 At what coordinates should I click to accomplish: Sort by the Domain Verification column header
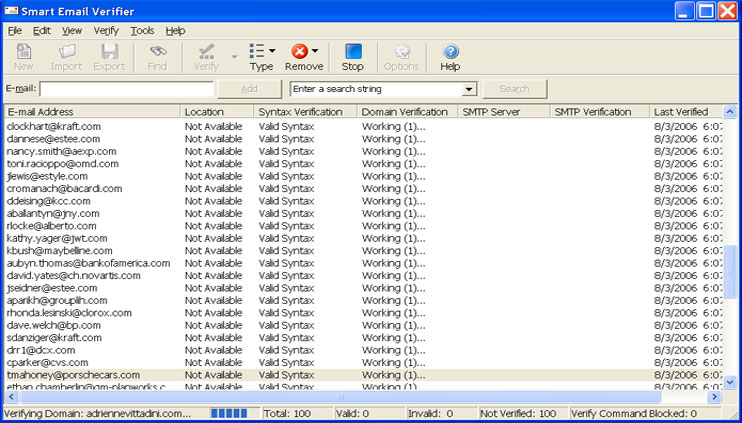point(404,112)
